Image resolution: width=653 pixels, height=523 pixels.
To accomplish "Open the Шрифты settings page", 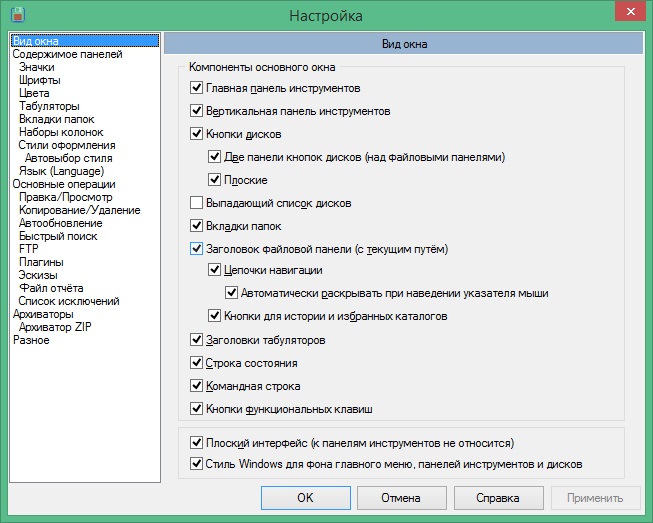I will [40, 80].
